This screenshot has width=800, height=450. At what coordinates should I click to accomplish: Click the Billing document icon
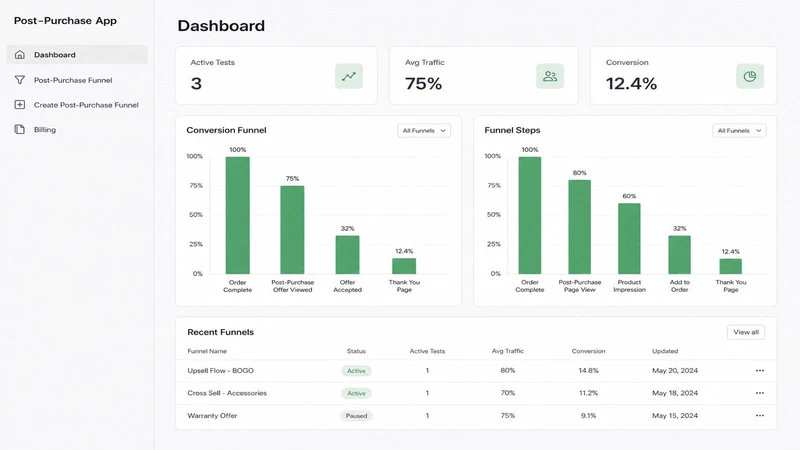click(x=19, y=129)
